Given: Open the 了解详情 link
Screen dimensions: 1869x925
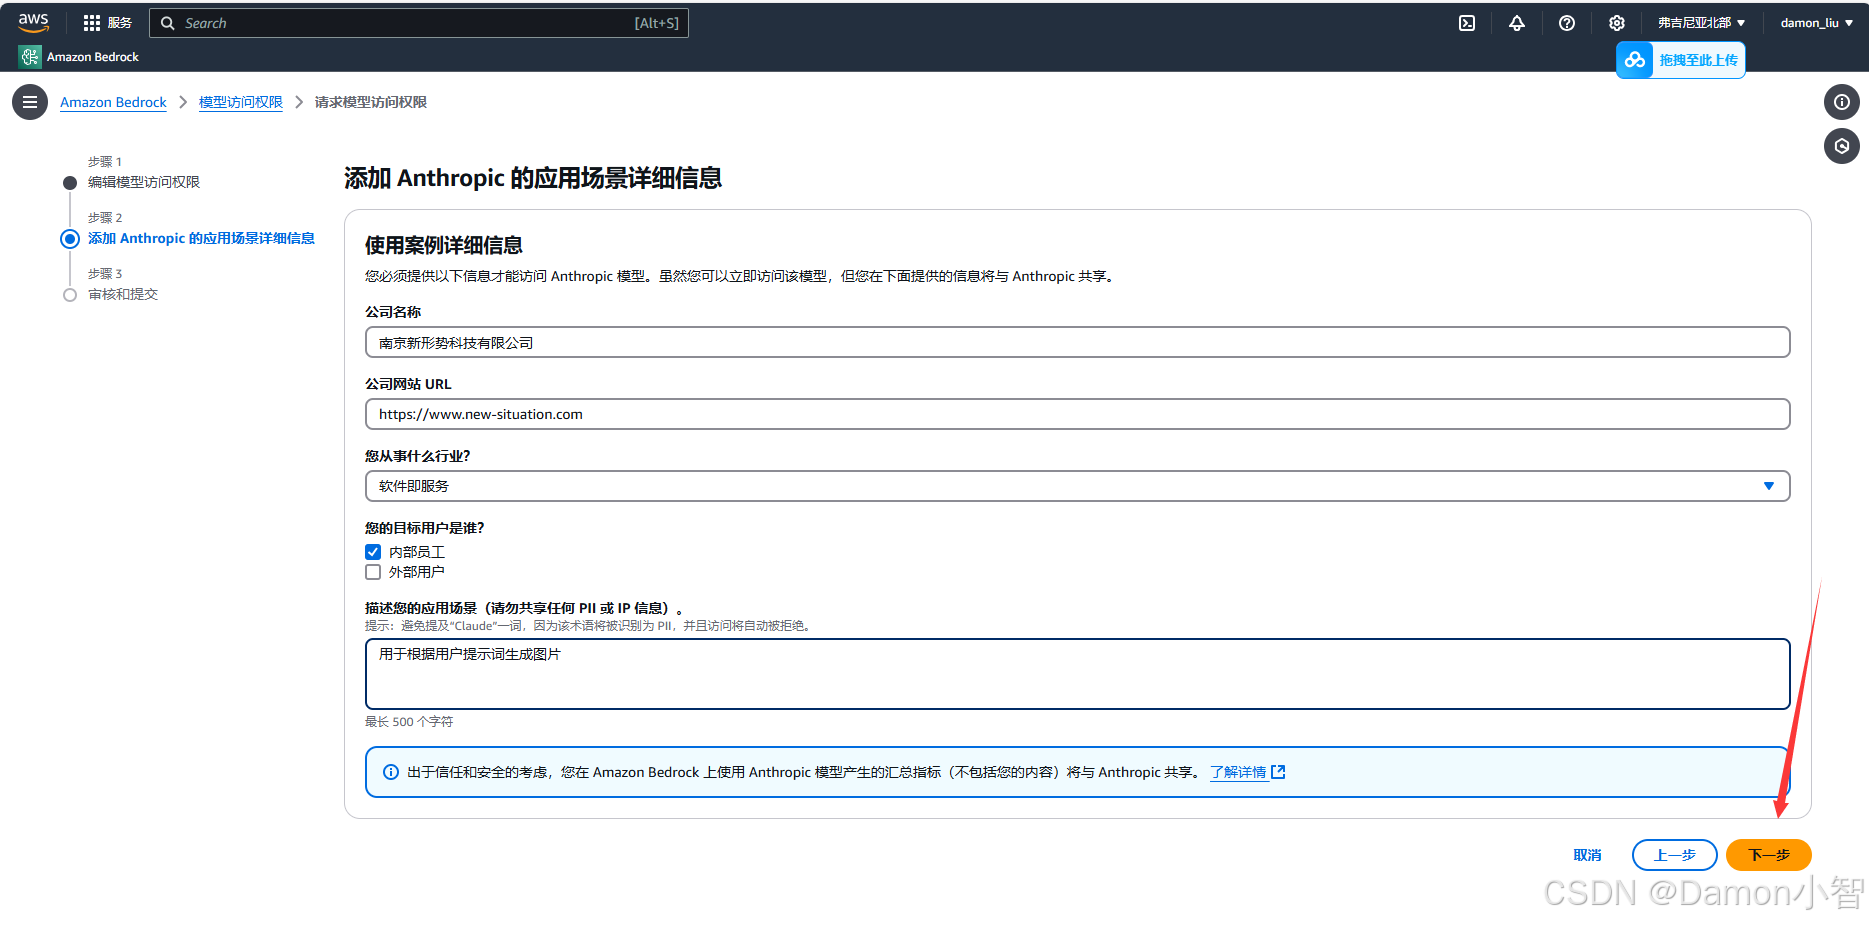Looking at the screenshot, I should (1247, 772).
